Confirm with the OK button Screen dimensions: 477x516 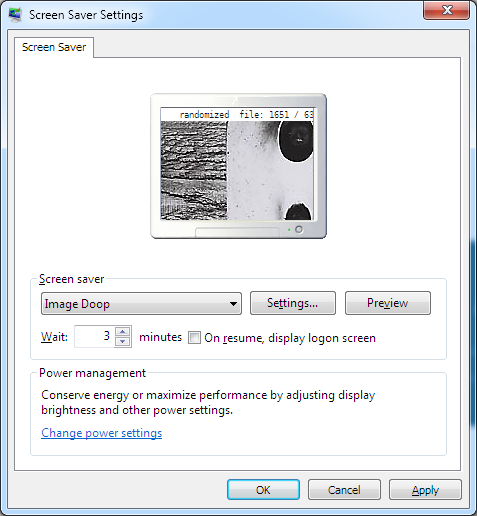click(263, 490)
